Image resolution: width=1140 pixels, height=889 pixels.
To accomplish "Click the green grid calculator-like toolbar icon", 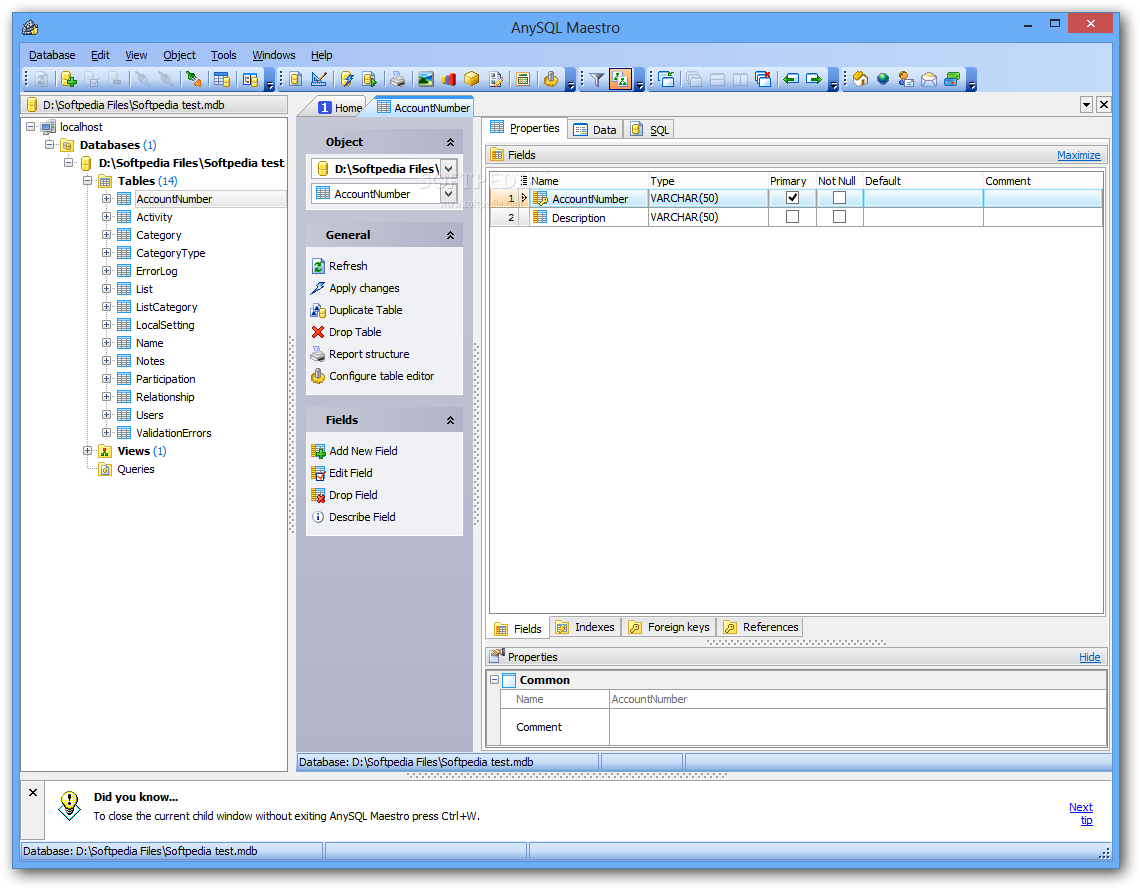I will [x=523, y=79].
